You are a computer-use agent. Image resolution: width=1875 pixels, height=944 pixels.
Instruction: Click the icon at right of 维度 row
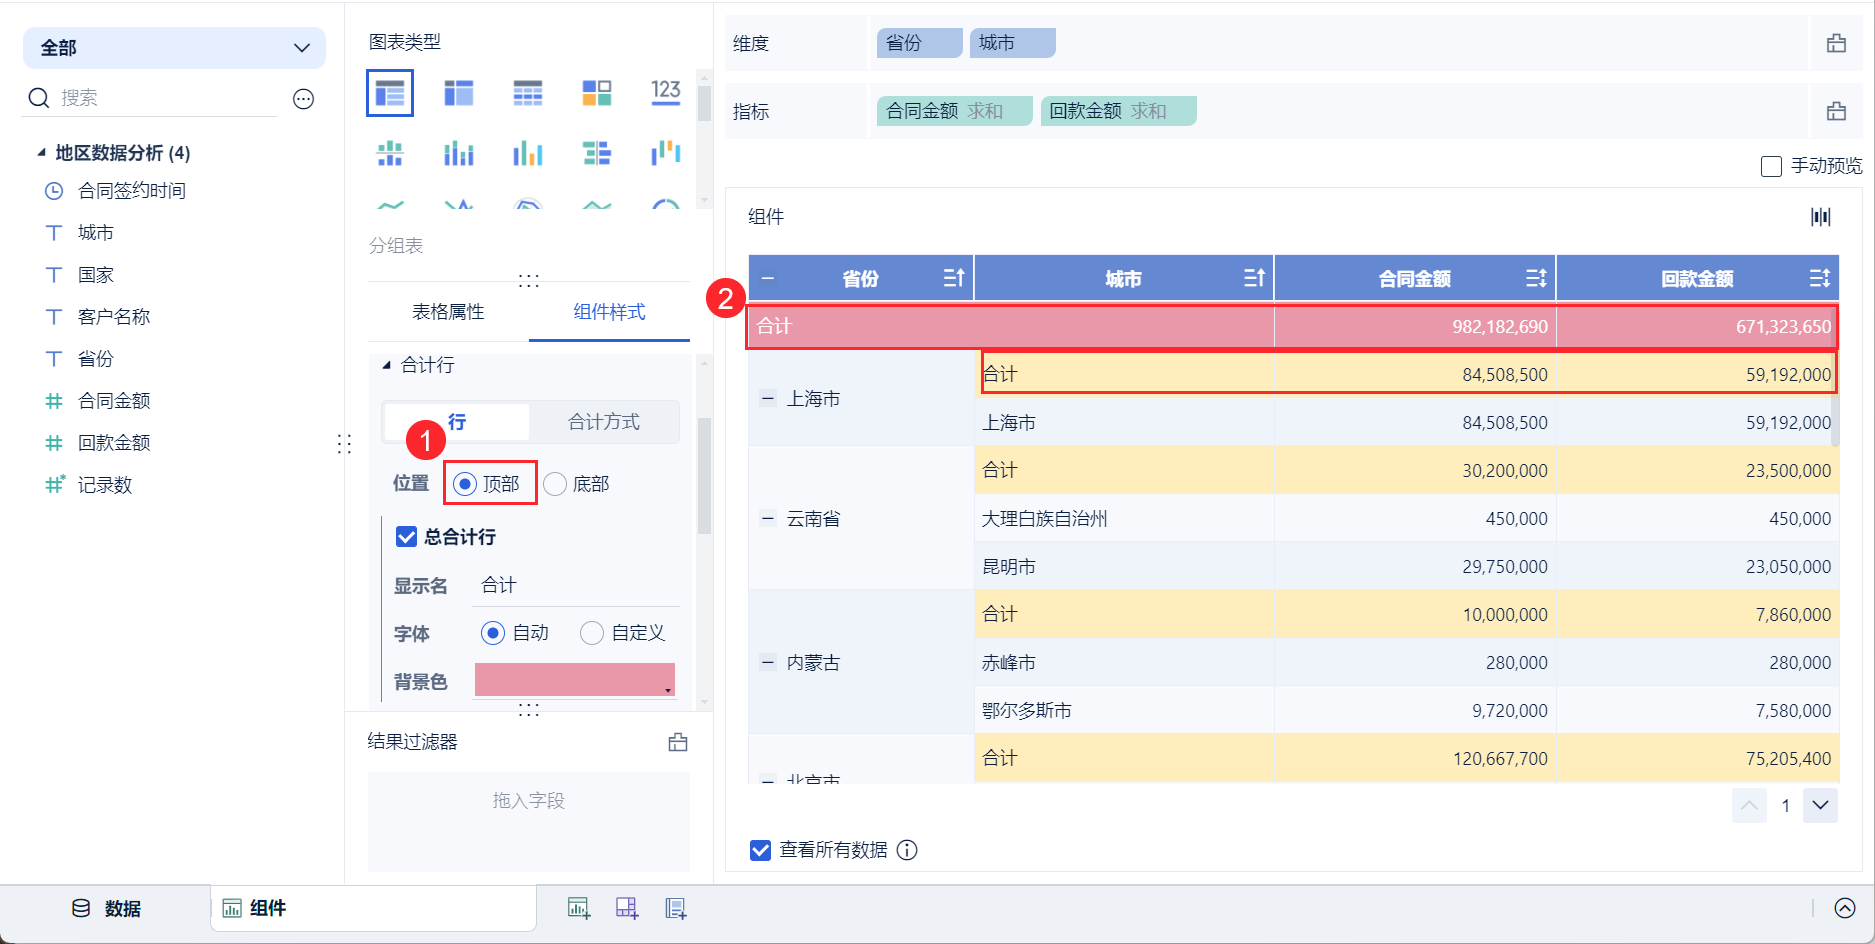click(1837, 43)
